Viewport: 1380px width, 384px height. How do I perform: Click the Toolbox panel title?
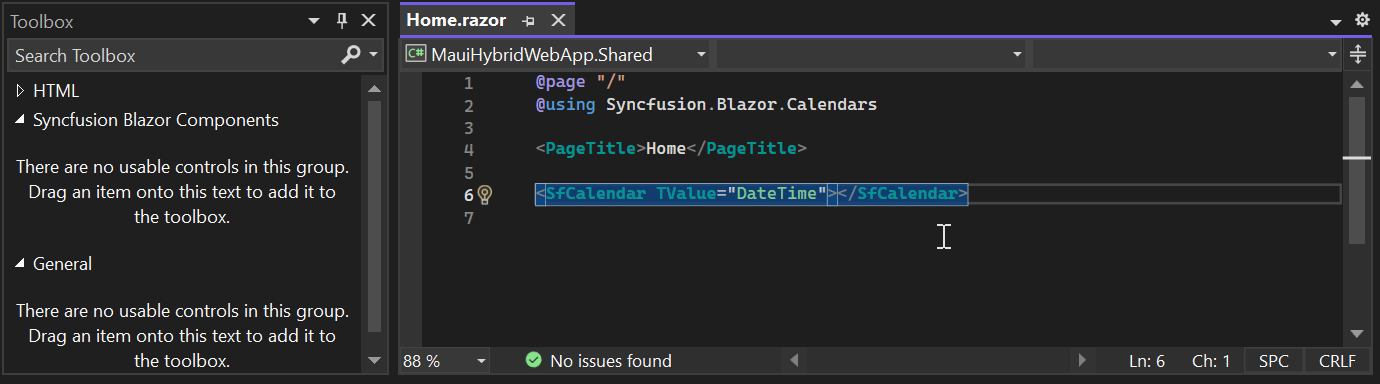coord(42,21)
